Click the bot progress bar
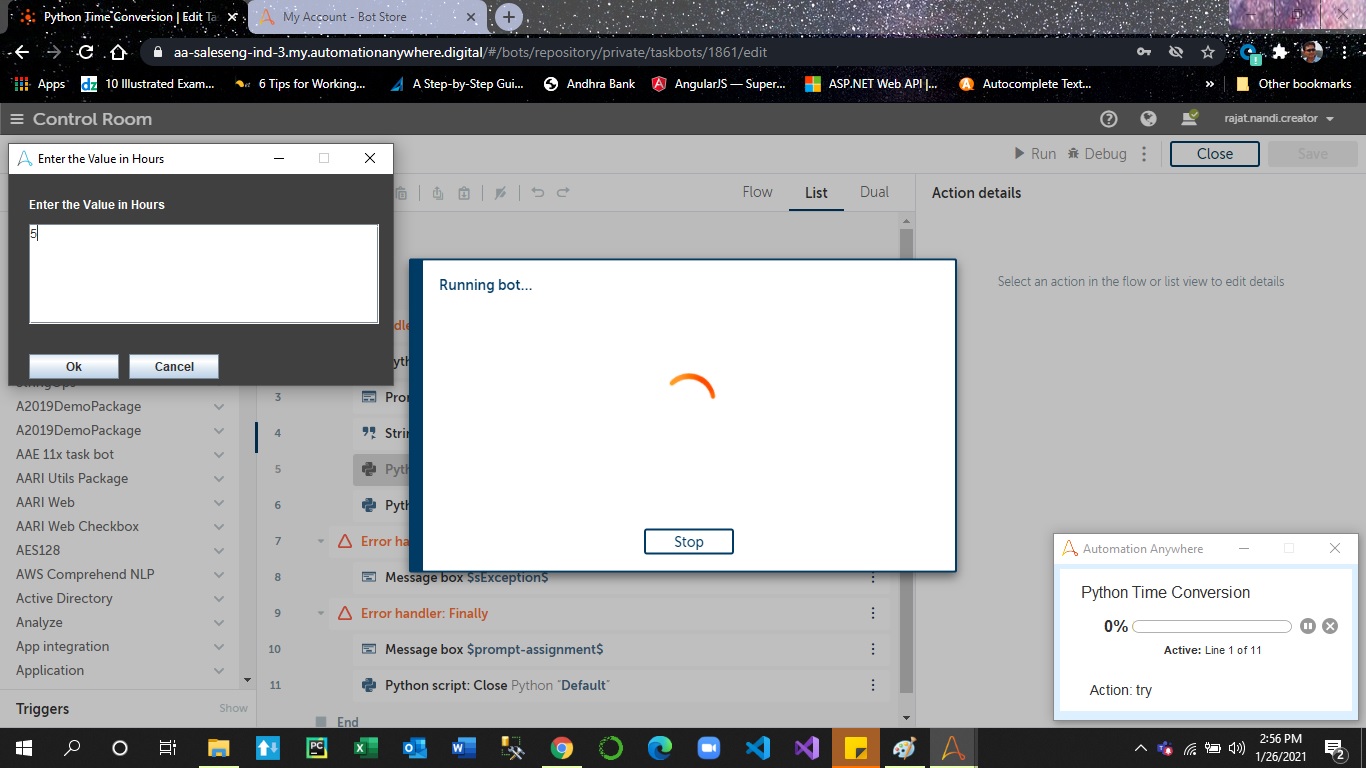Viewport: 1366px width, 768px height. (x=1211, y=626)
